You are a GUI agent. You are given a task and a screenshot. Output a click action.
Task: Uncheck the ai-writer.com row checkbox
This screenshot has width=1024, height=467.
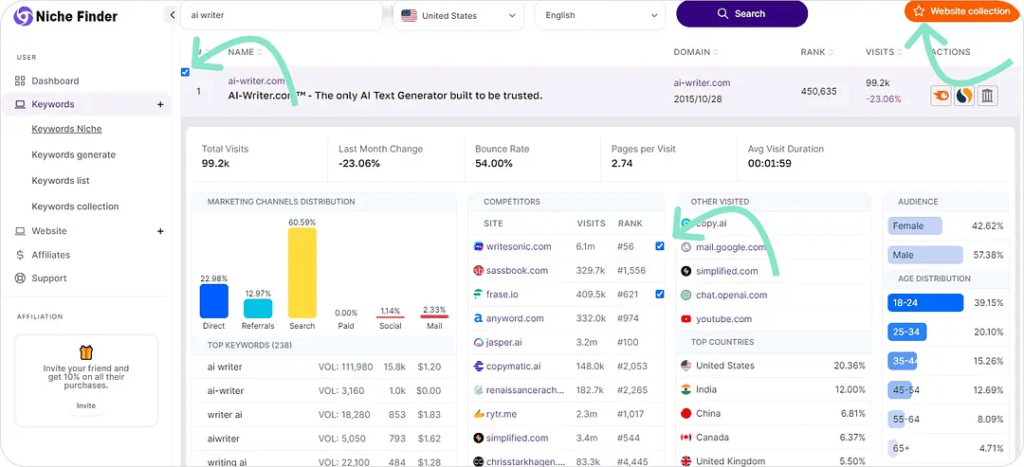point(186,72)
